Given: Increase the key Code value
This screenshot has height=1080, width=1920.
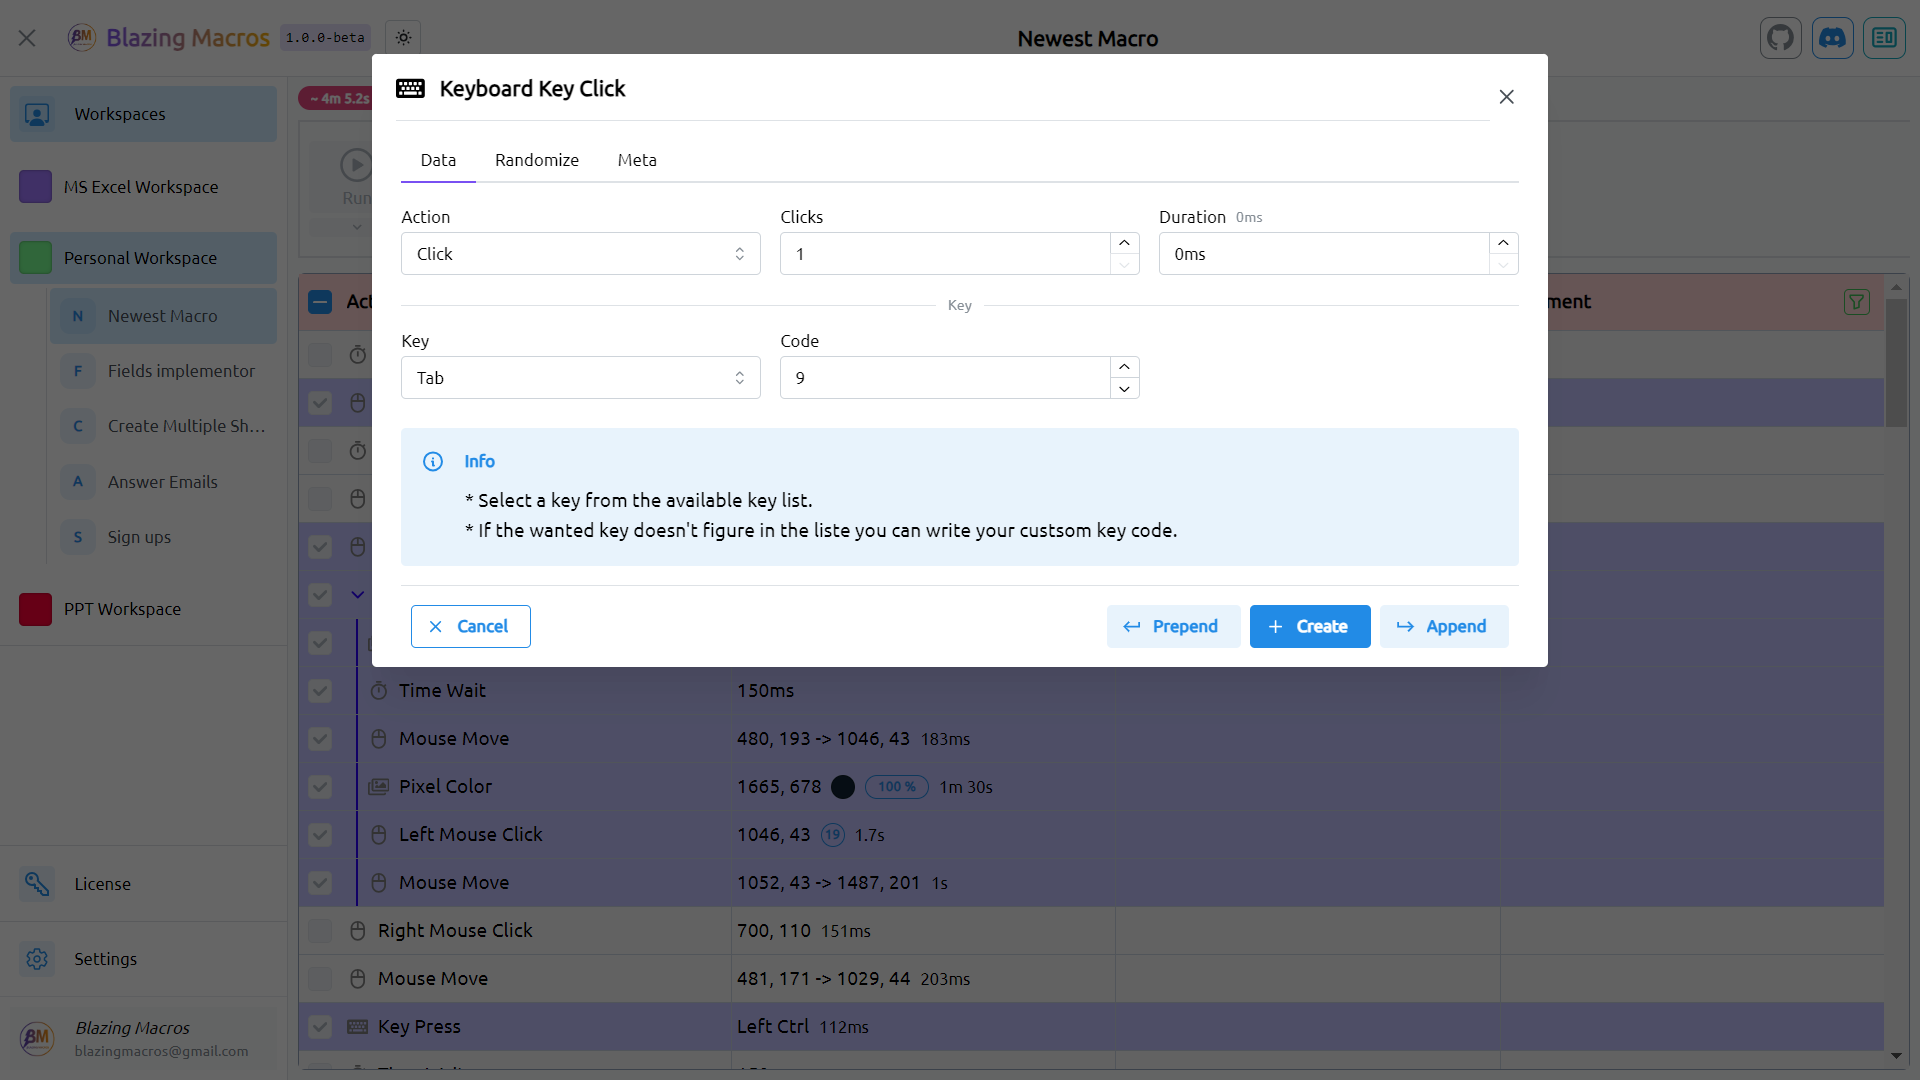Looking at the screenshot, I should tap(1124, 367).
